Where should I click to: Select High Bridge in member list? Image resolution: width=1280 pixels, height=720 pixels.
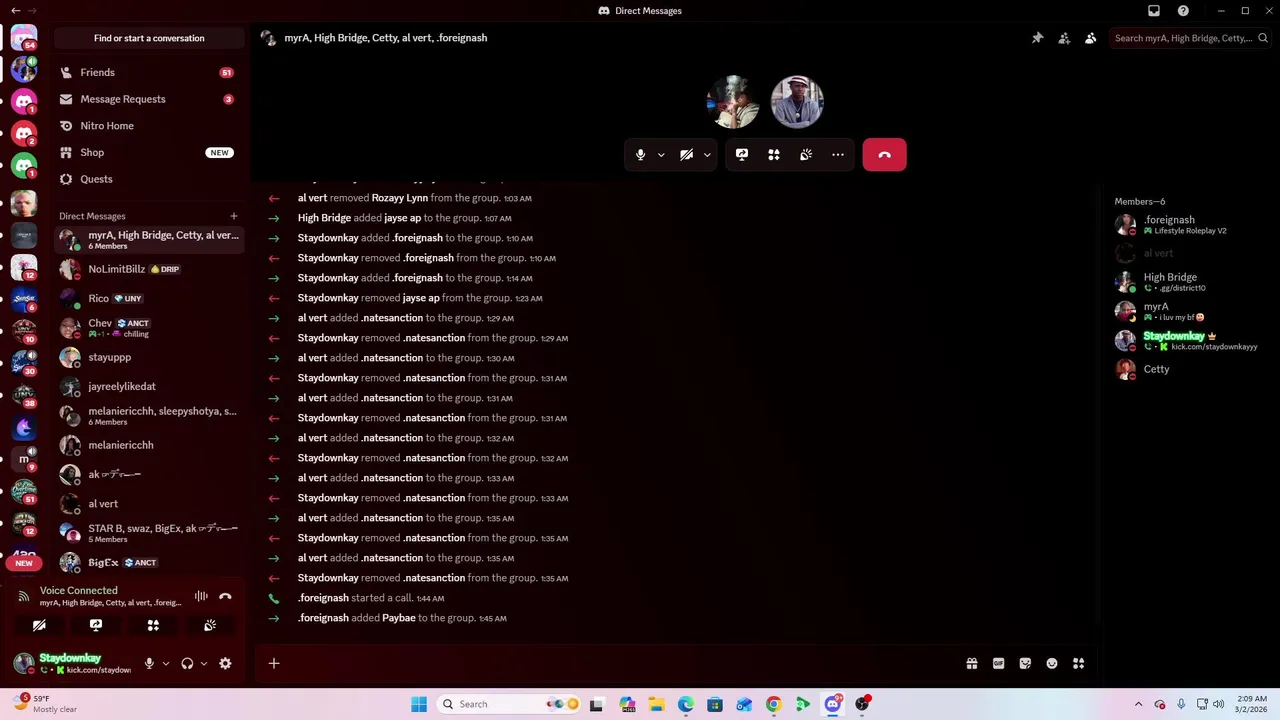(1188, 282)
